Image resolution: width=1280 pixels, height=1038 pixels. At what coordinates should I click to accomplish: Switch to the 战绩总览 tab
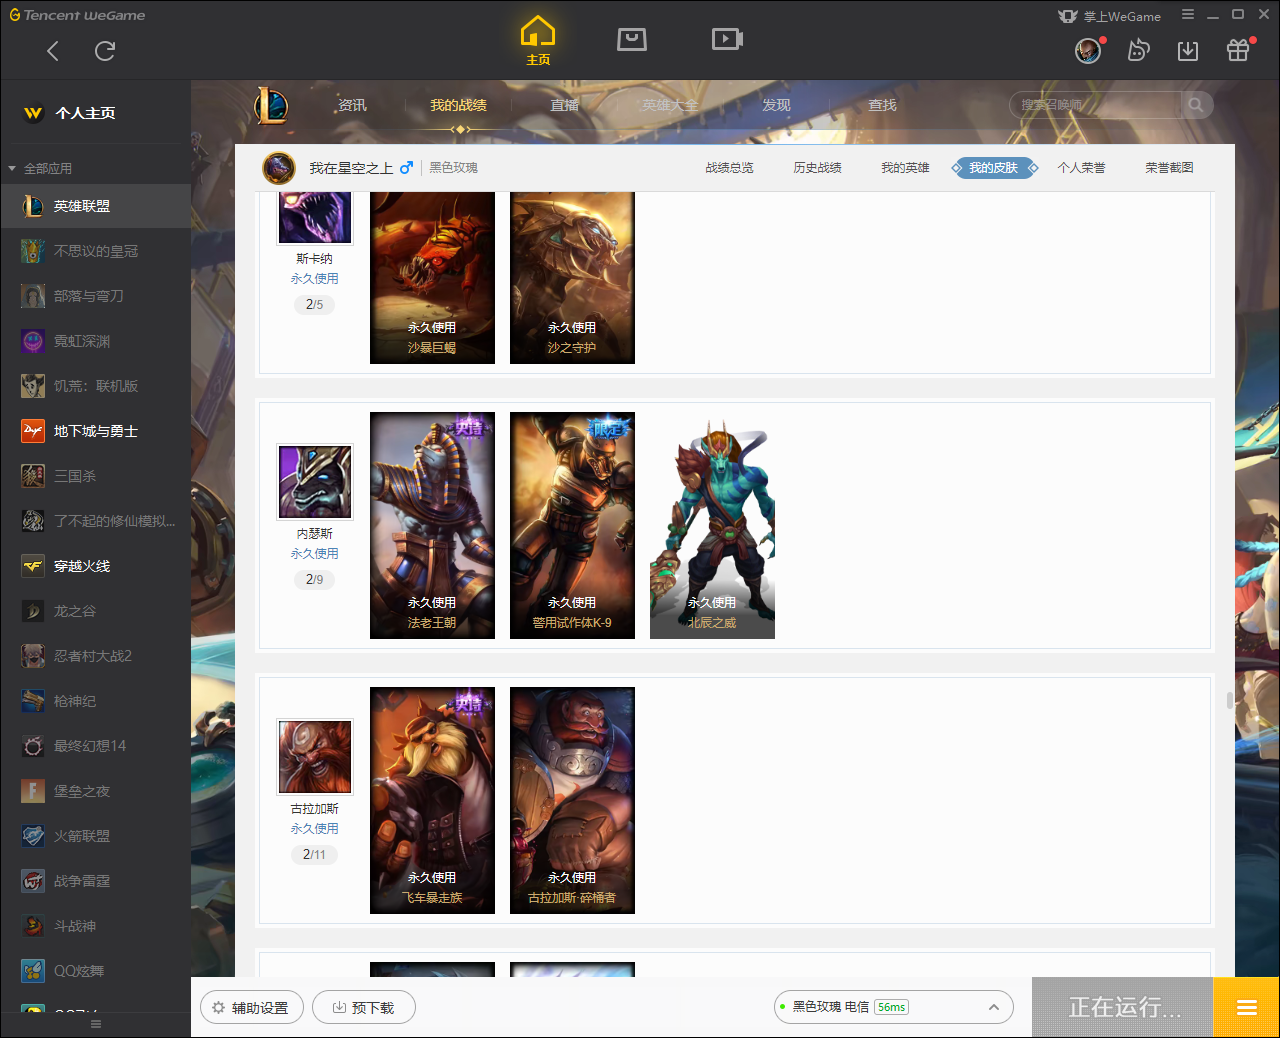point(730,168)
